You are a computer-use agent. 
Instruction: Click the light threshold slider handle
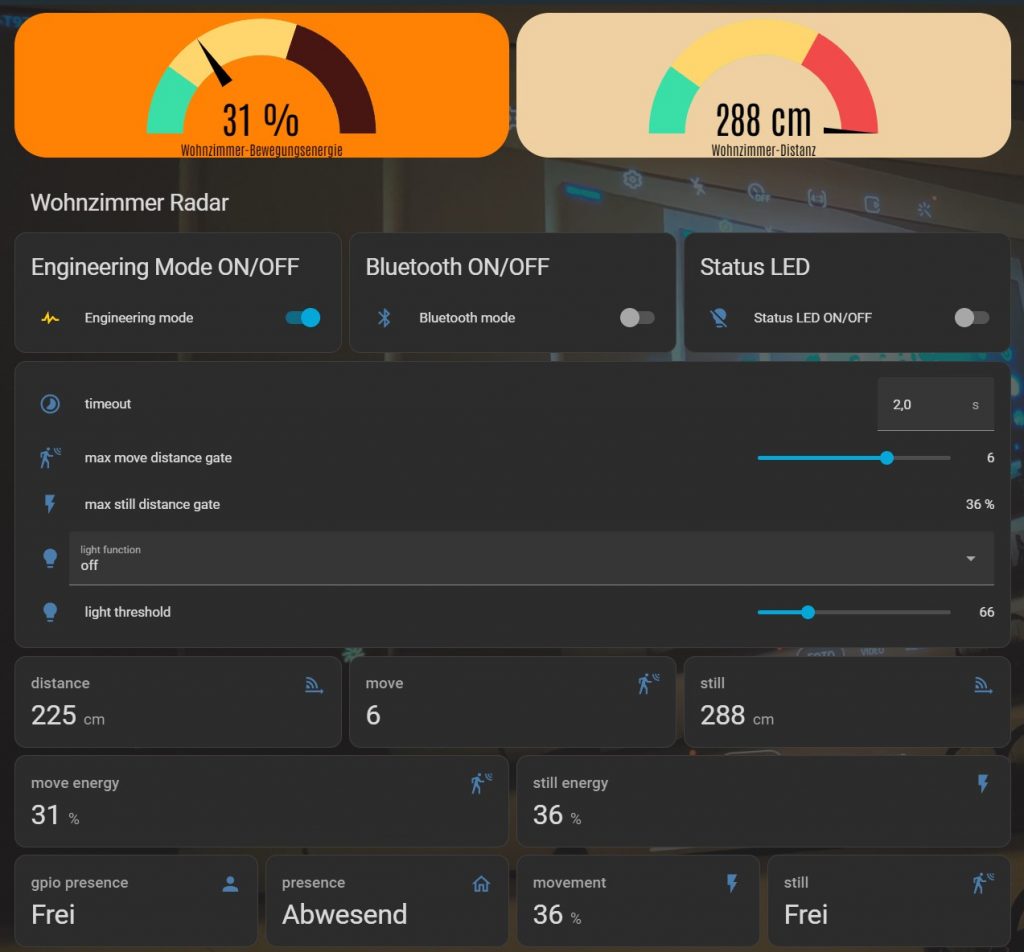(808, 612)
